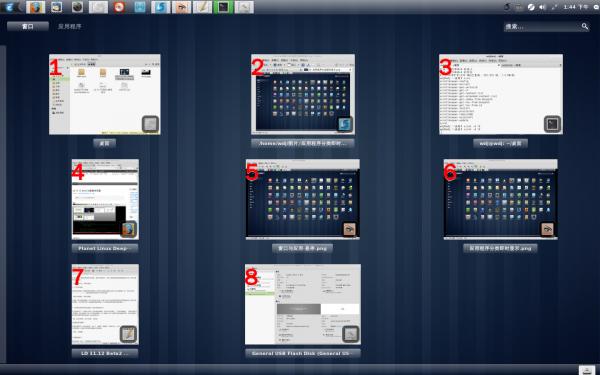
Task: Click the white slashed-circle tray icon
Action: (x=531, y=7)
